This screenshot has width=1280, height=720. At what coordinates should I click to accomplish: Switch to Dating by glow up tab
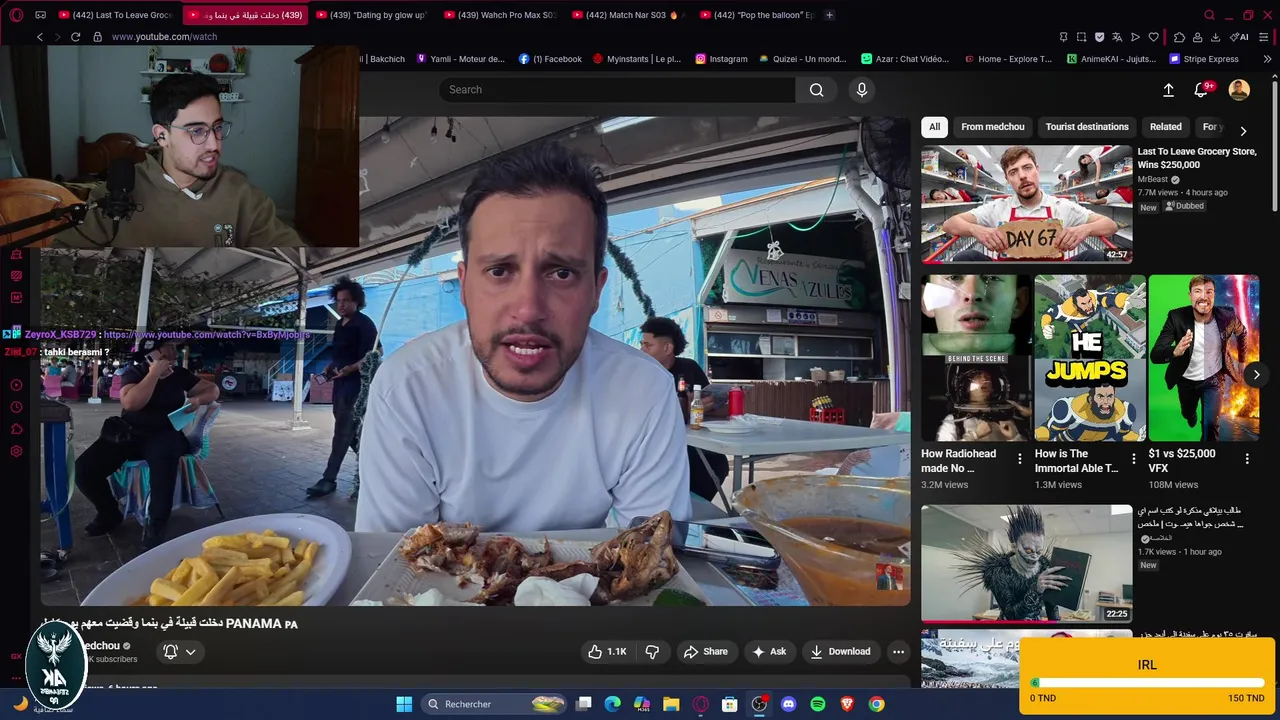(372, 15)
